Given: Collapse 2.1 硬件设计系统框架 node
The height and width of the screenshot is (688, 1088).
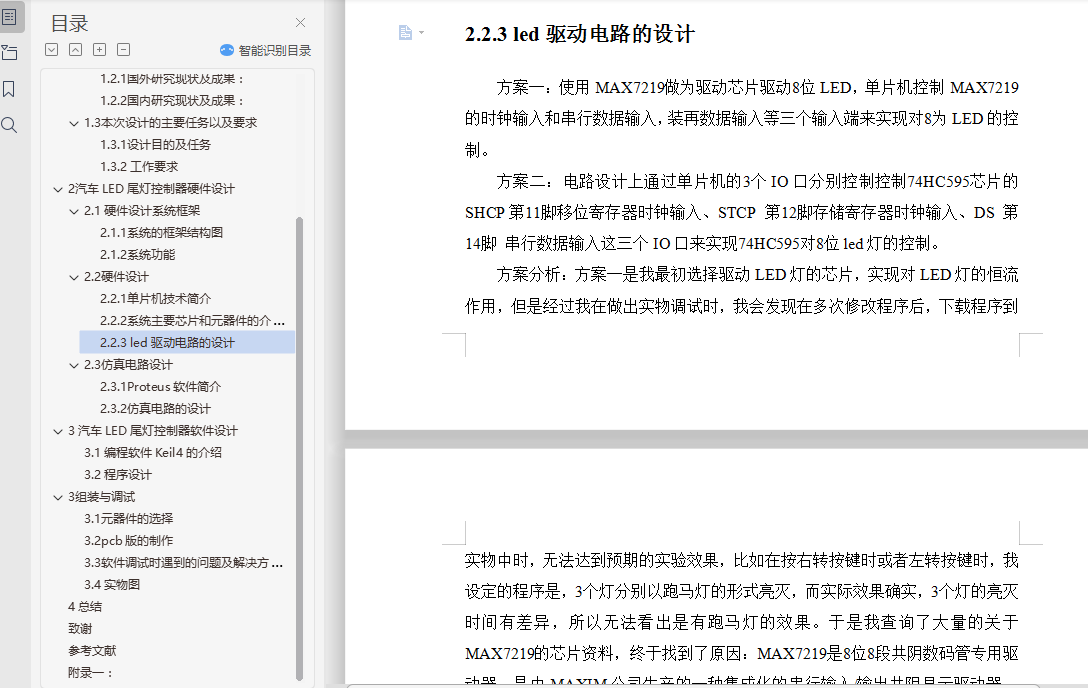Looking at the screenshot, I should tap(74, 212).
